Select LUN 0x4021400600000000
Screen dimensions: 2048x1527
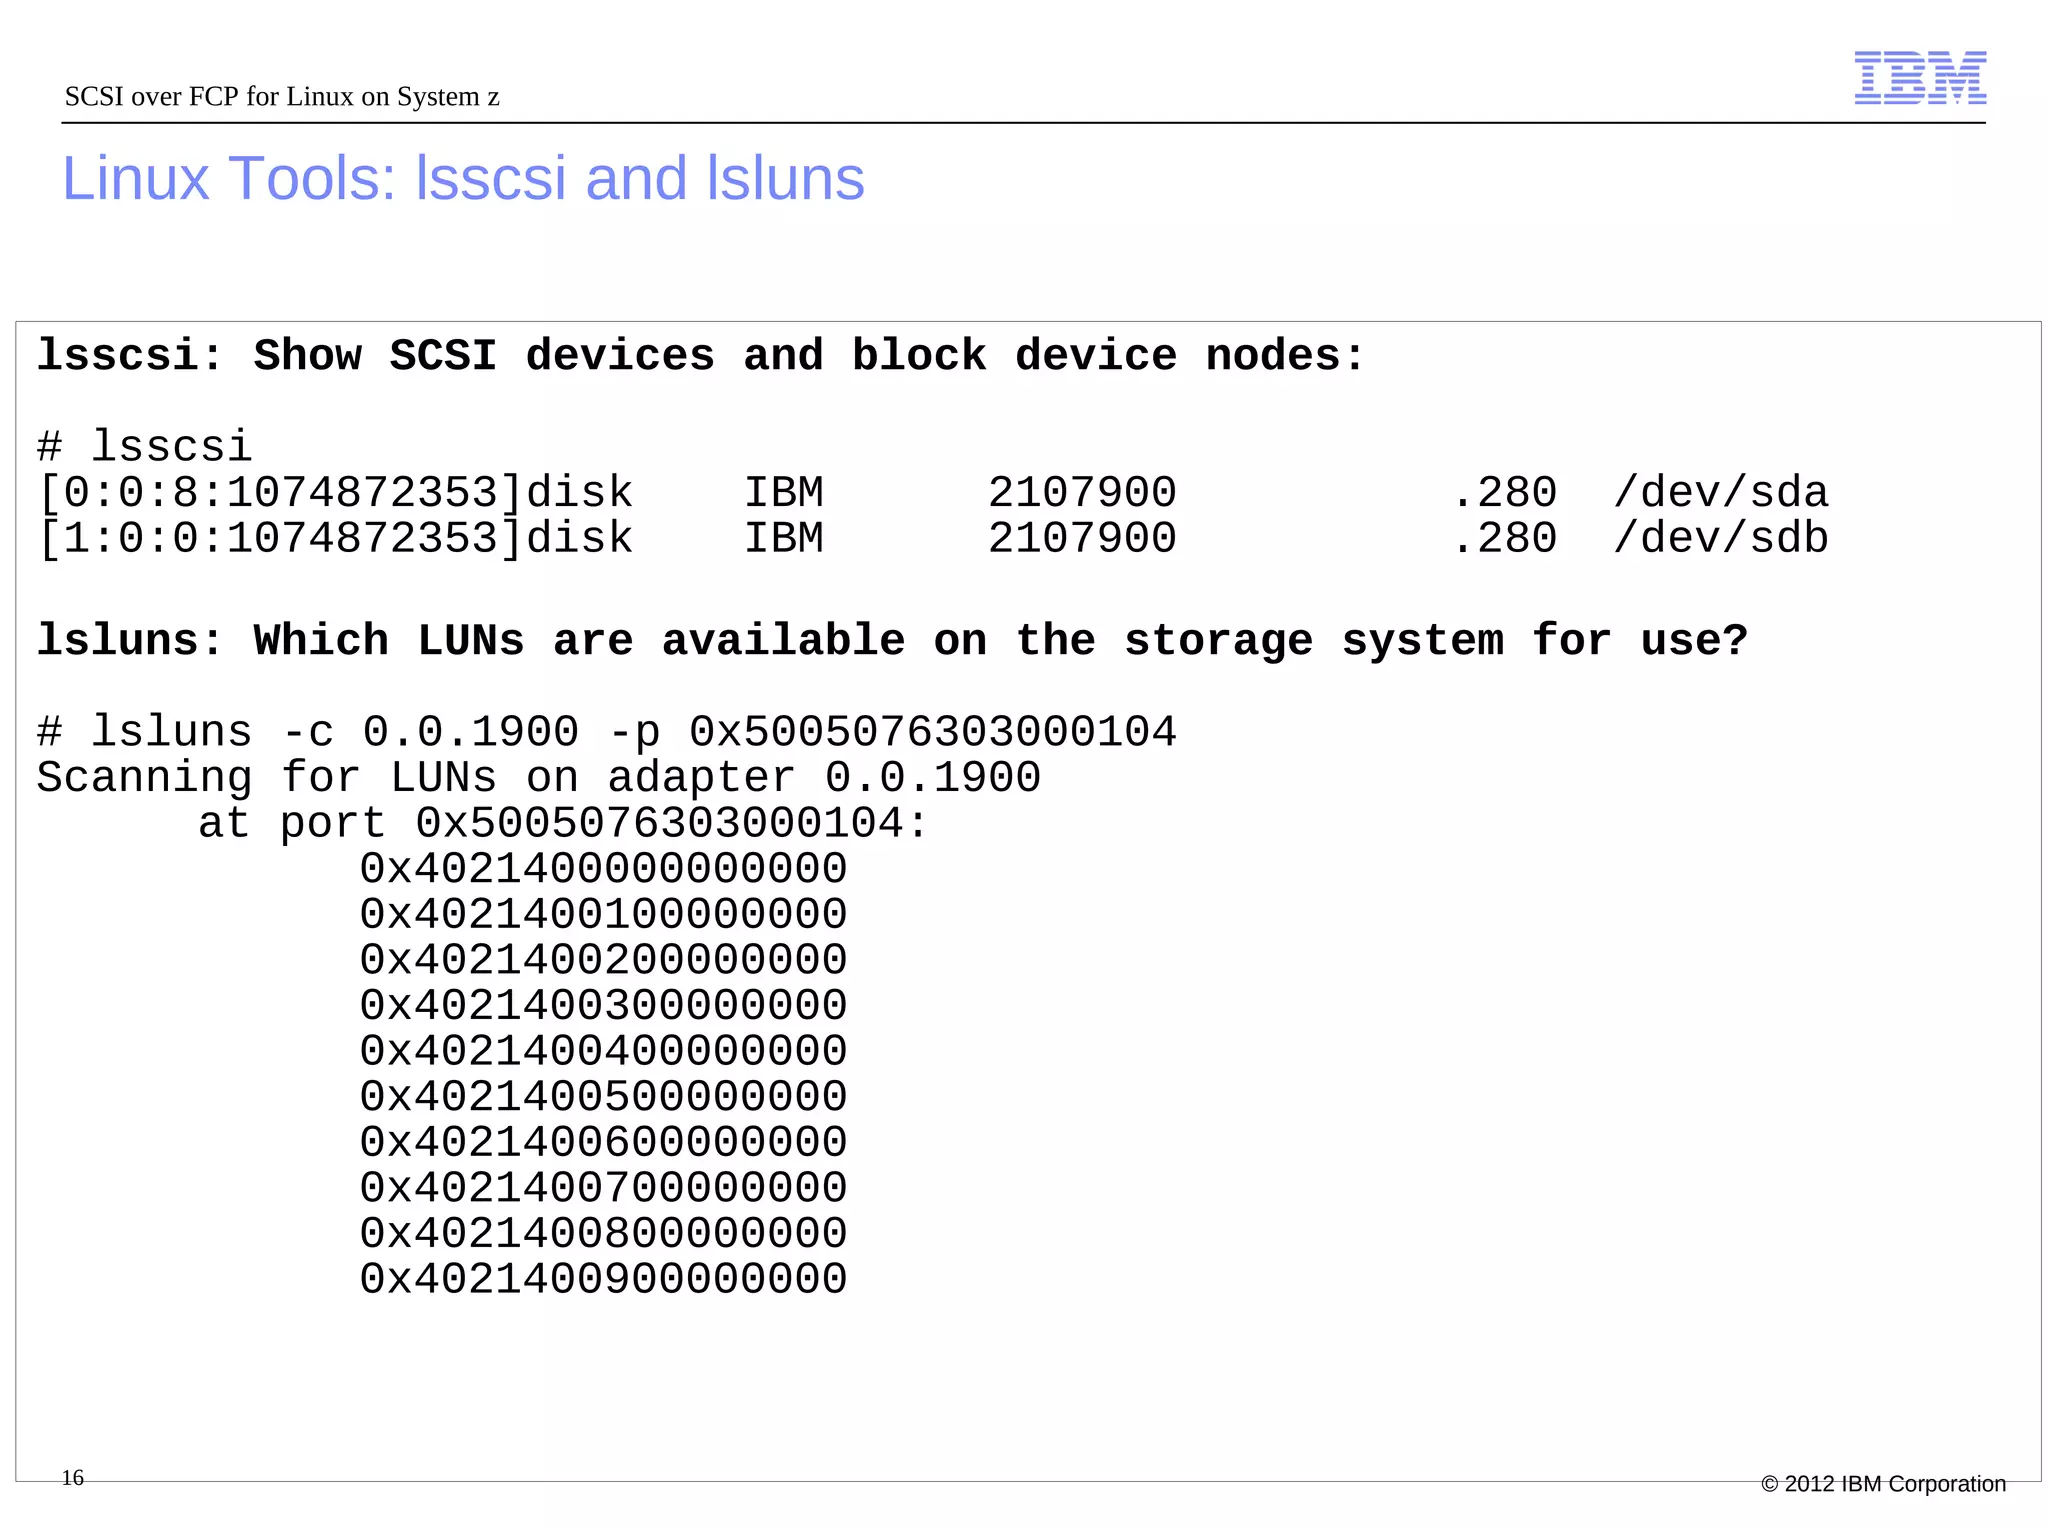click(604, 1143)
